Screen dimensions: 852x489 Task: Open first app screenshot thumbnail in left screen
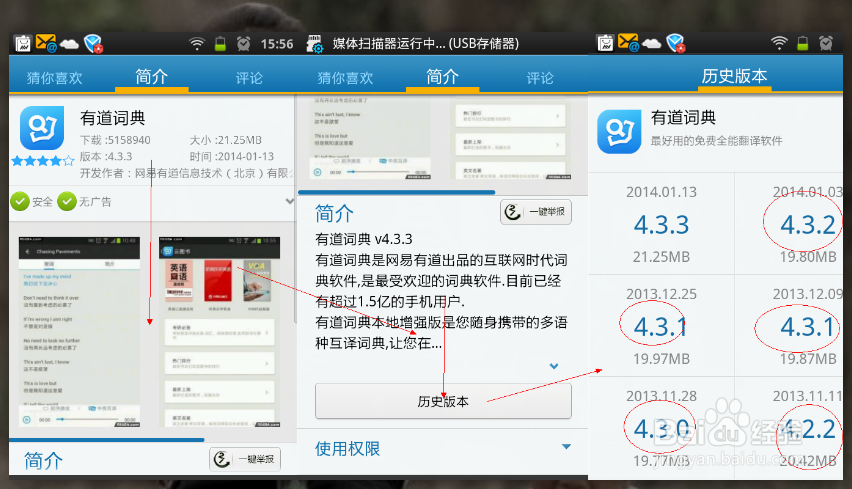[x=79, y=332]
